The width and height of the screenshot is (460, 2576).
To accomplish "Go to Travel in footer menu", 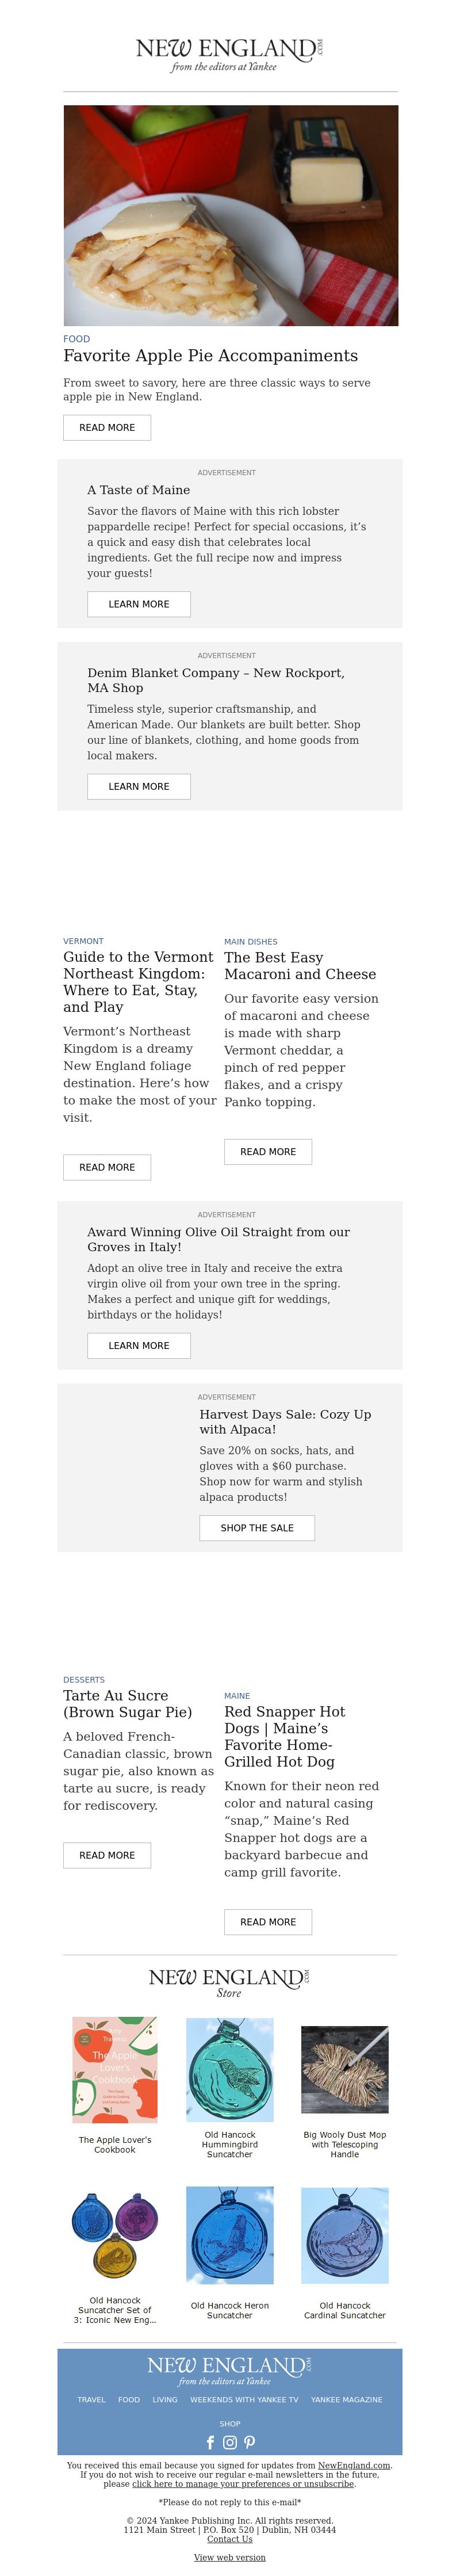I will (91, 2399).
